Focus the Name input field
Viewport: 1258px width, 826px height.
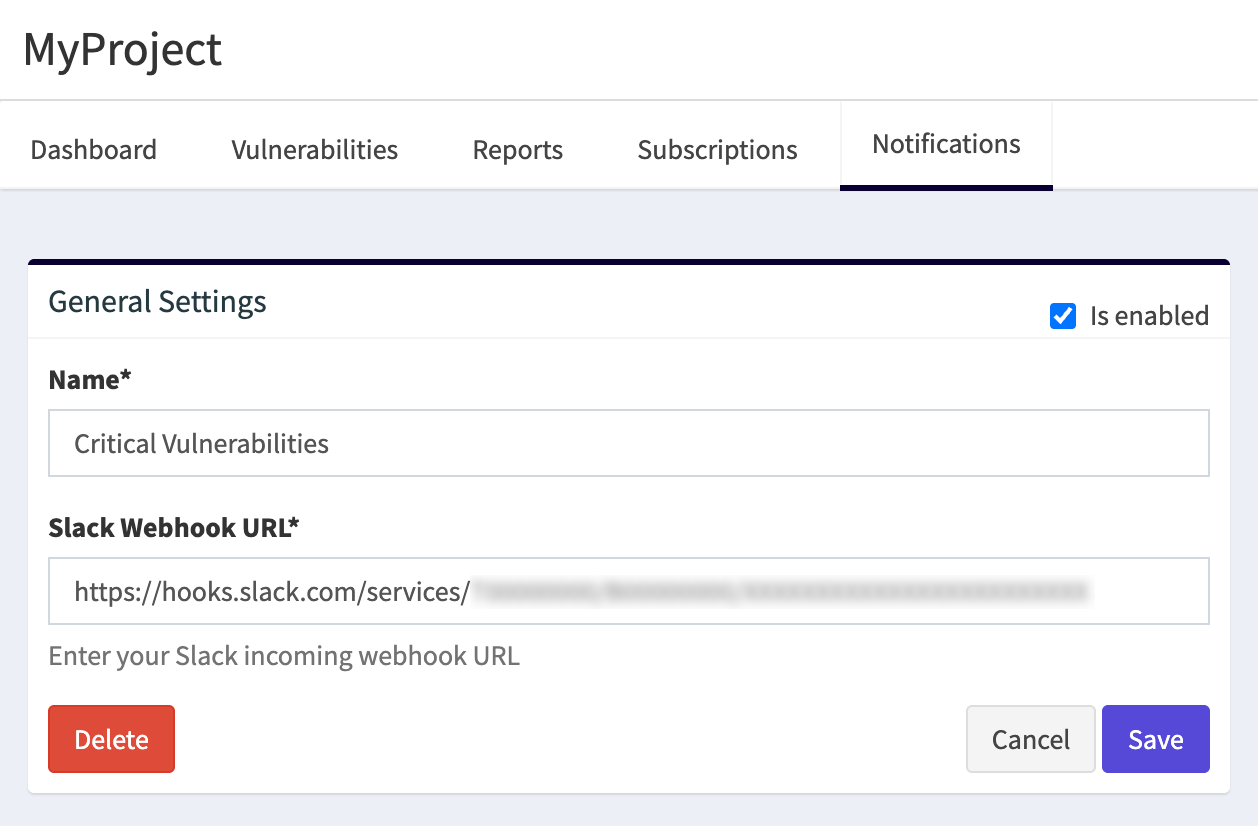pos(628,443)
